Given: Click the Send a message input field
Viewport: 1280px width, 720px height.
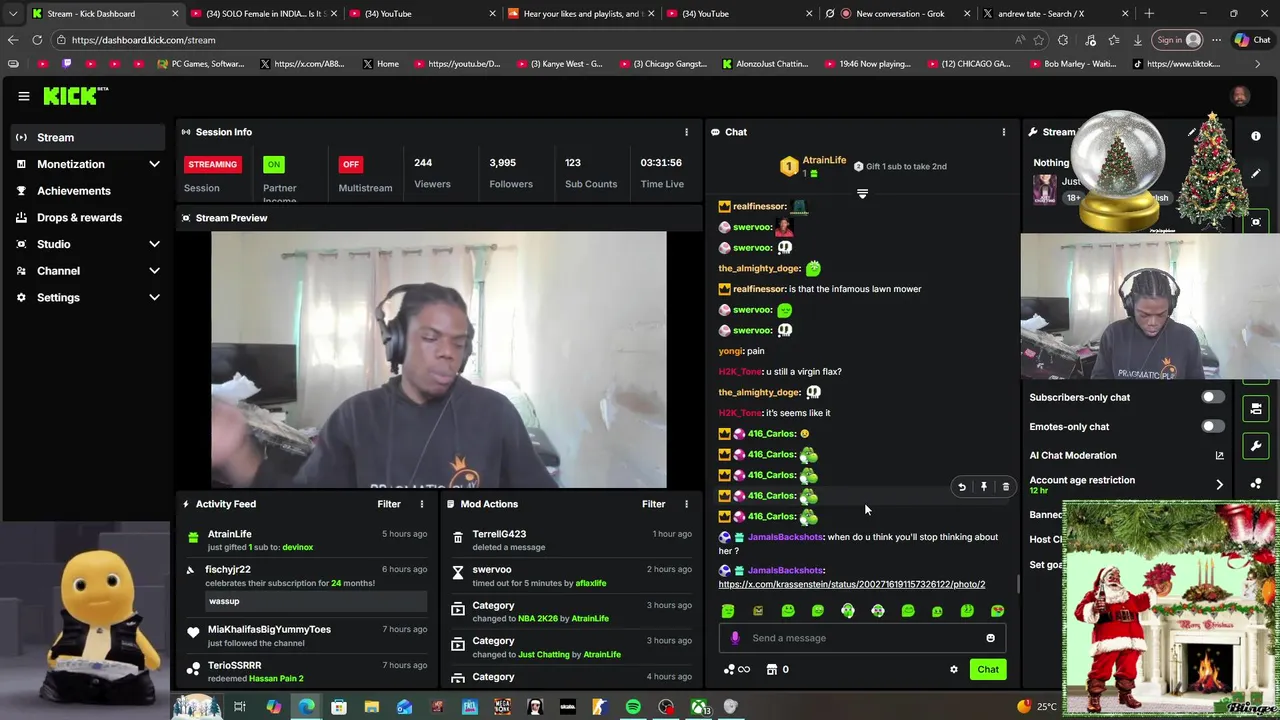Looking at the screenshot, I should pyautogui.click(x=862, y=638).
